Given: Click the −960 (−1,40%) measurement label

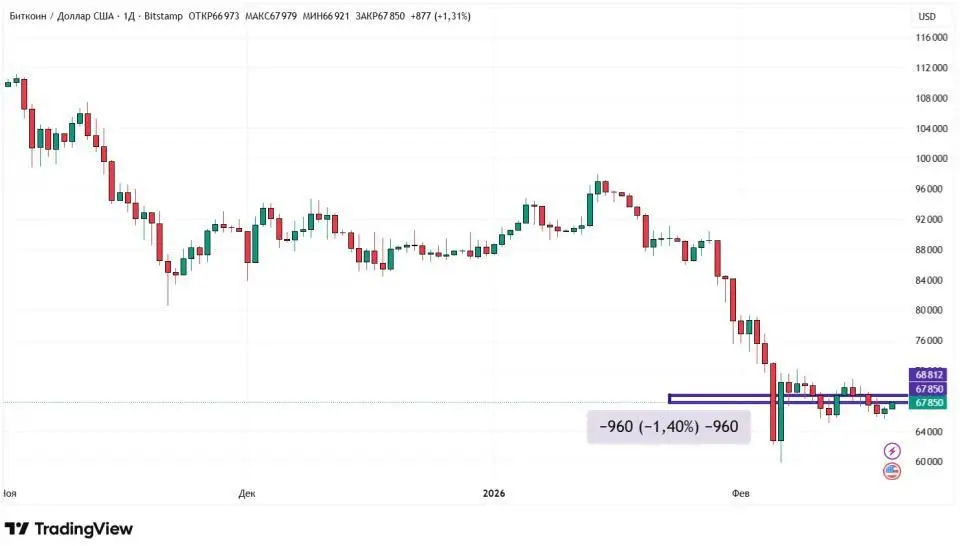Looking at the screenshot, I should point(668,427).
